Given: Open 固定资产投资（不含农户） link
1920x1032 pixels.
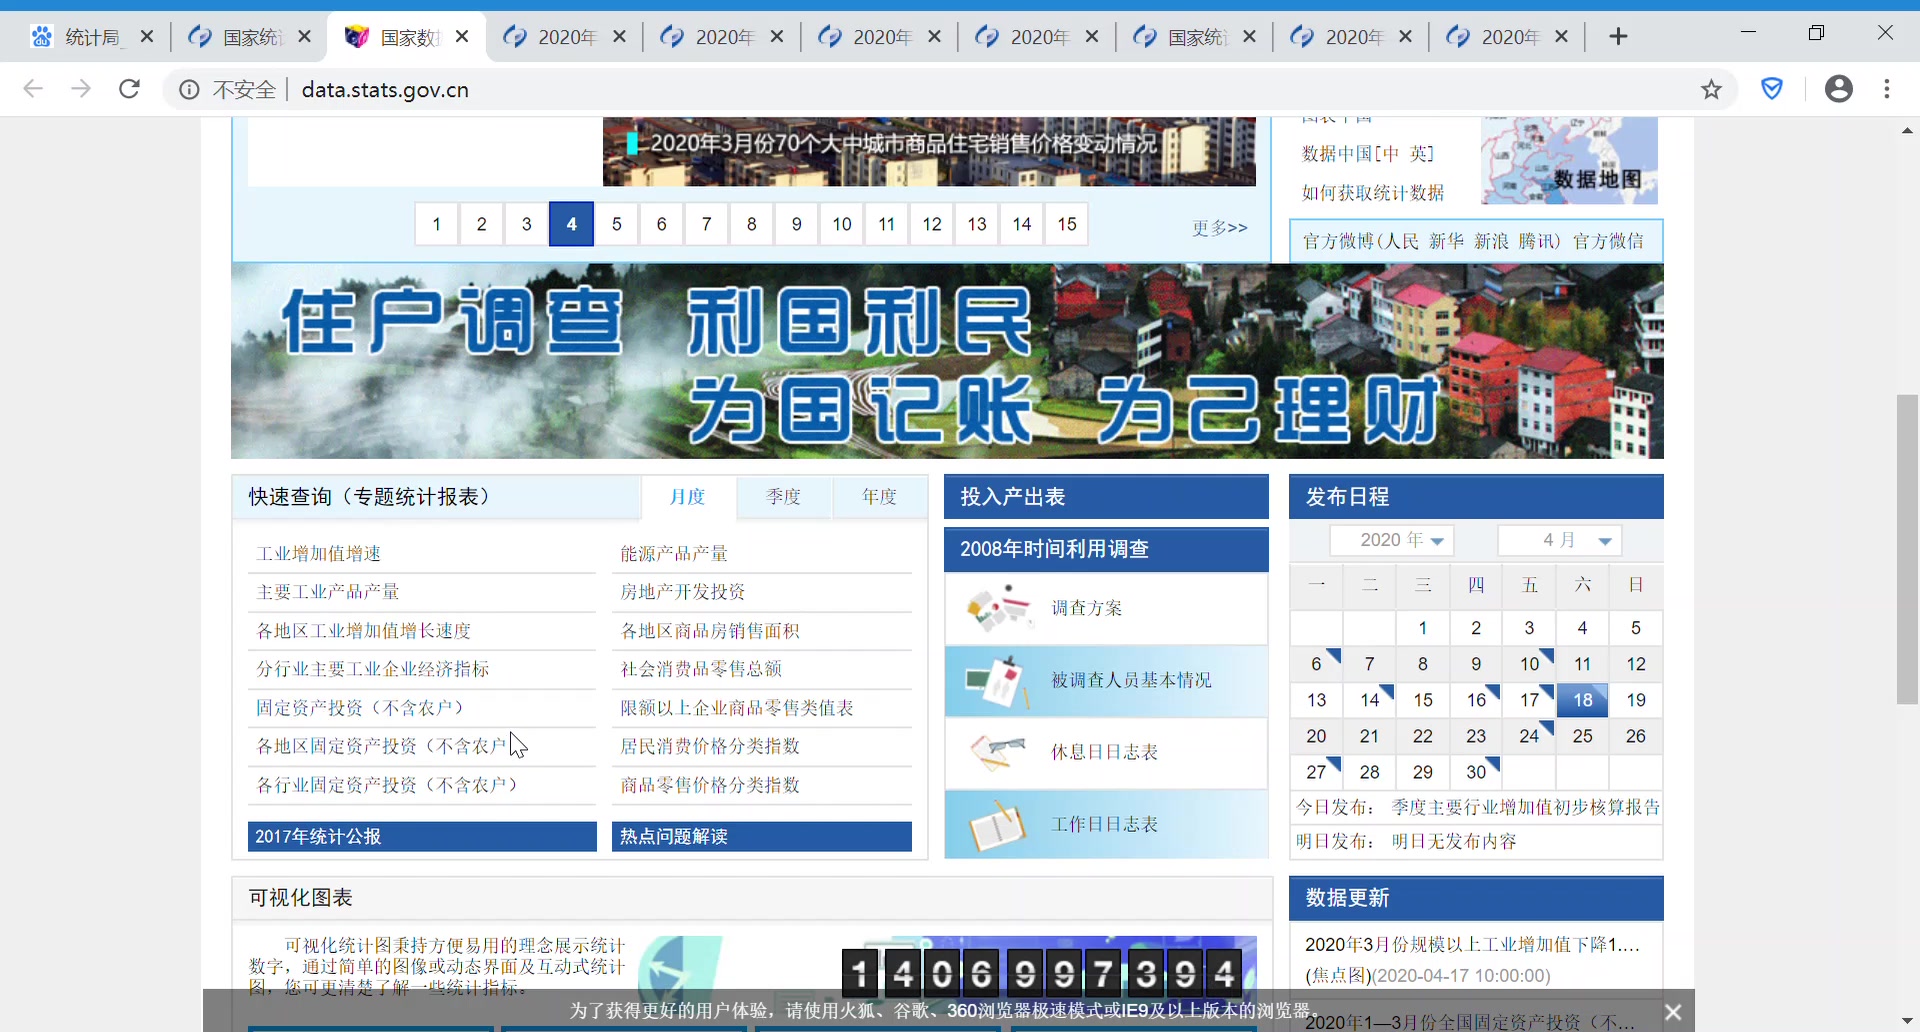Looking at the screenshot, I should (360, 708).
